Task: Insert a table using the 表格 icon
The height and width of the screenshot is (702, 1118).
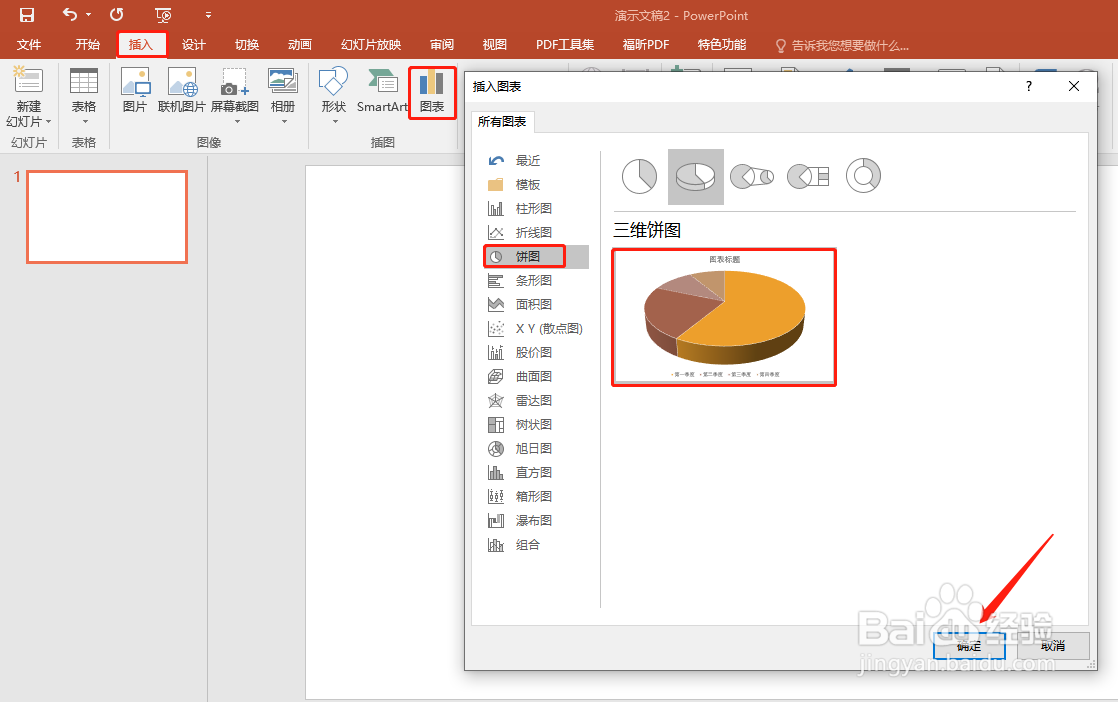Action: click(83, 92)
